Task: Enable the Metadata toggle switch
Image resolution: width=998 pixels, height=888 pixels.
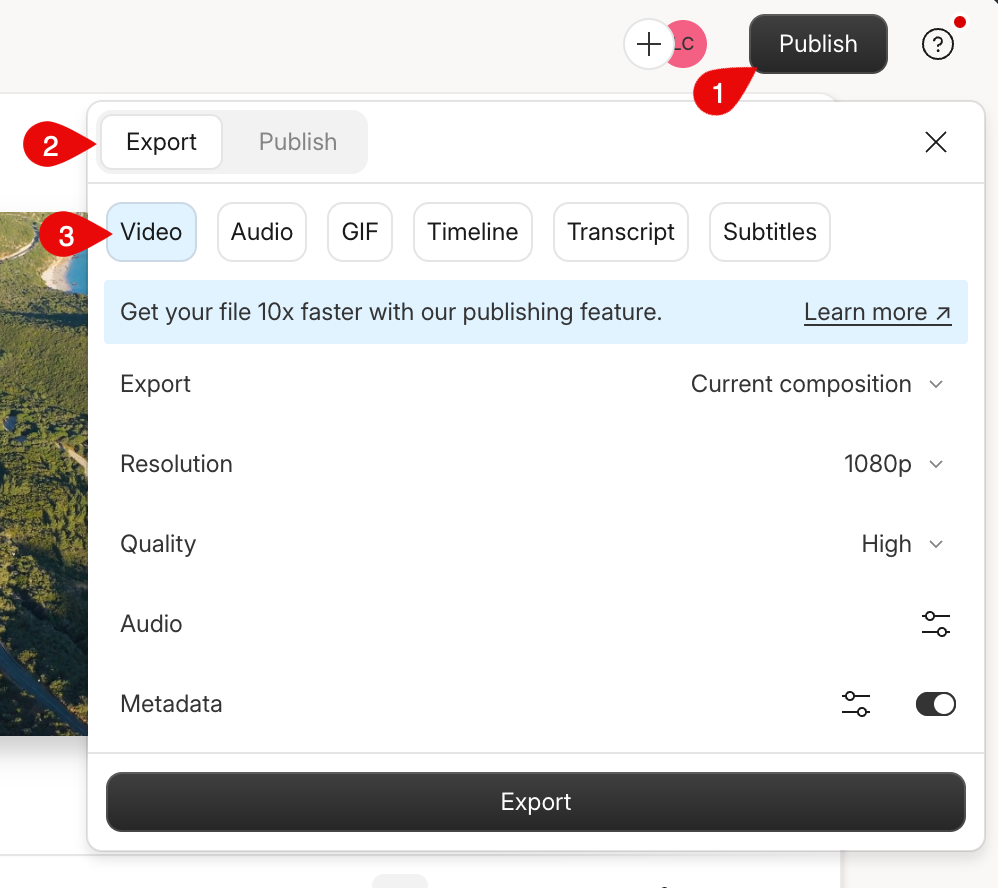Action: click(x=936, y=704)
